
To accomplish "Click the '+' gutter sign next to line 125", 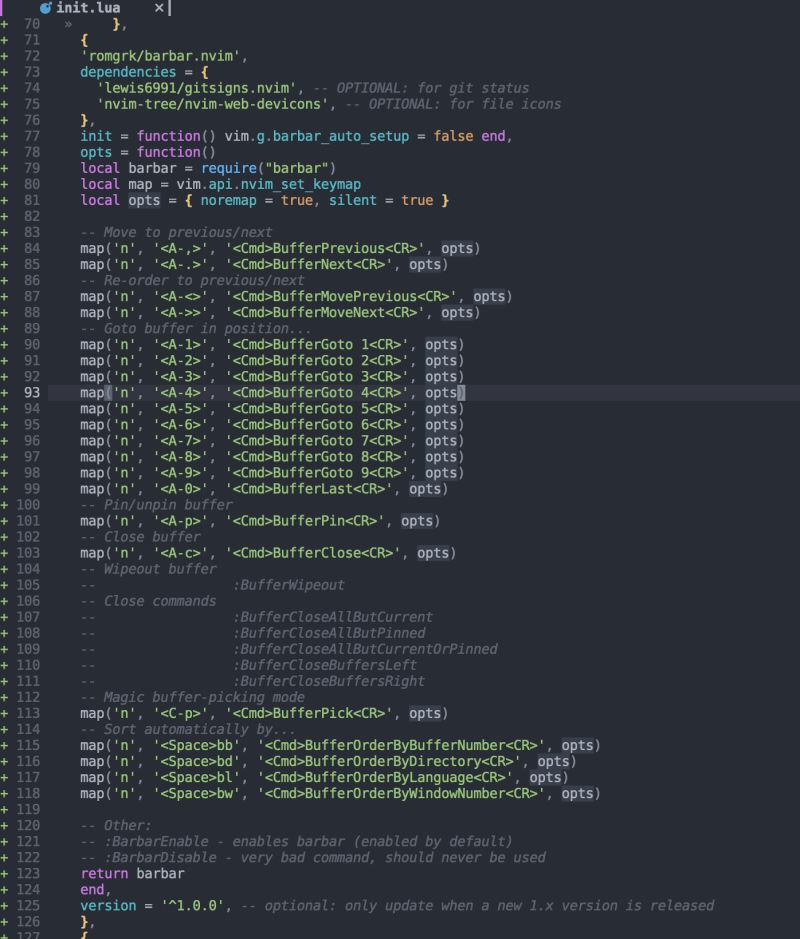I will point(6,905).
